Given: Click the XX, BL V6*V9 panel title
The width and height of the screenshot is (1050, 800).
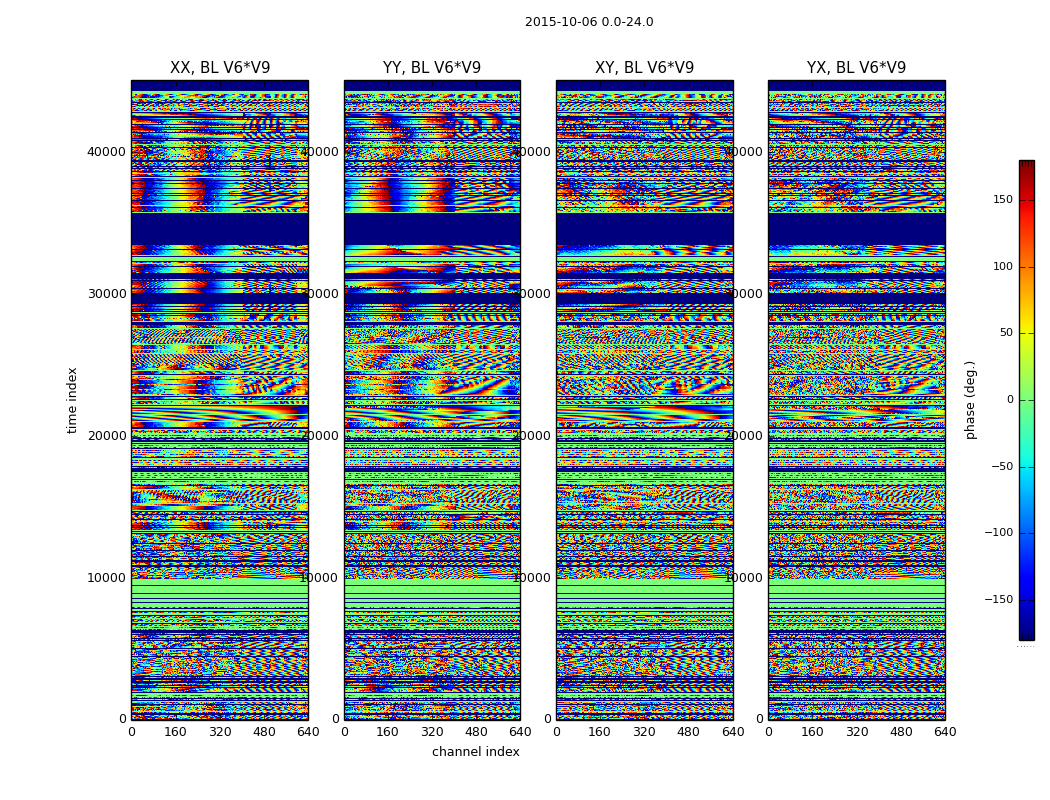Looking at the screenshot, I should (220, 68).
